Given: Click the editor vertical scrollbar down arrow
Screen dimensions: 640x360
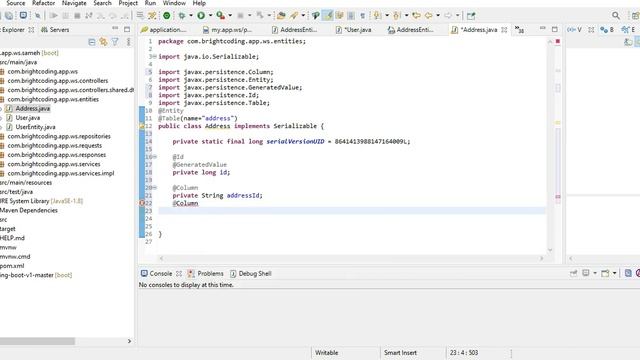Looking at the screenshot, I should (550, 250).
